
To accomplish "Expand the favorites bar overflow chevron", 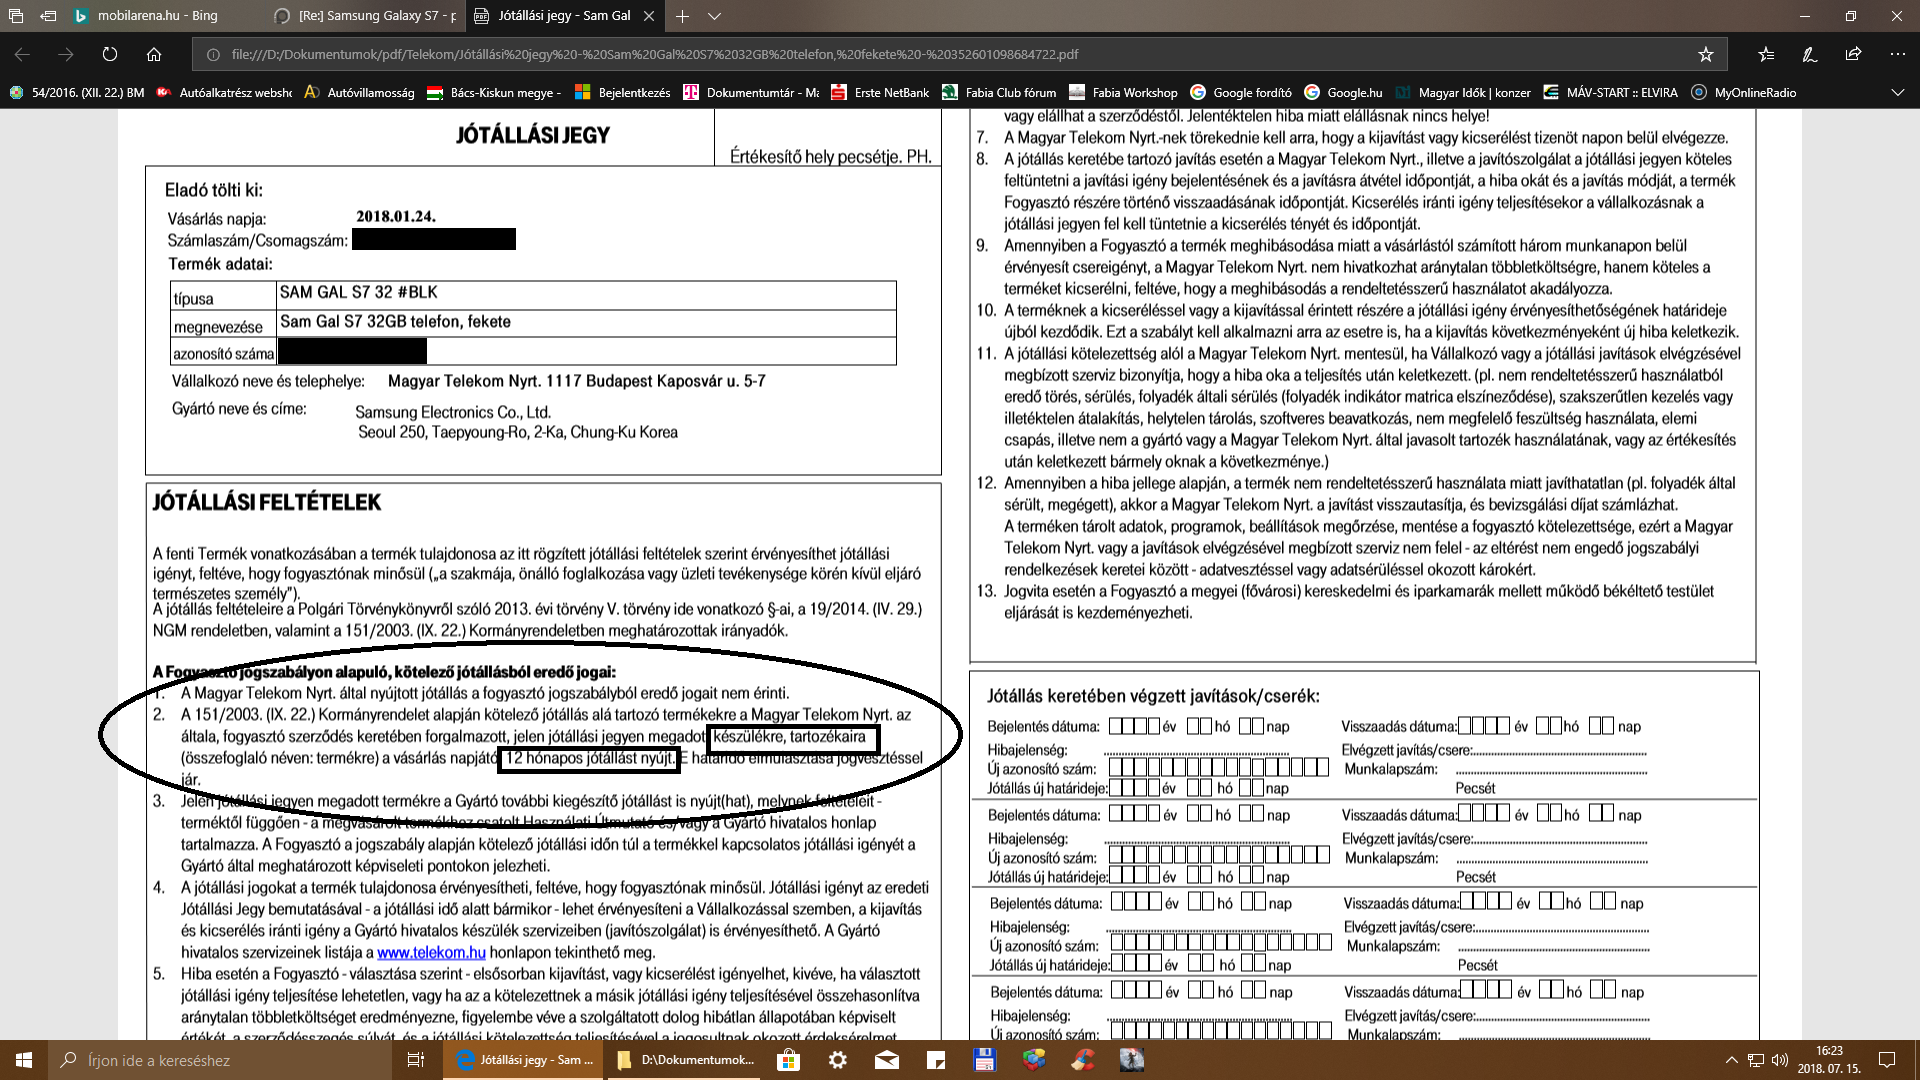I will [1897, 93].
